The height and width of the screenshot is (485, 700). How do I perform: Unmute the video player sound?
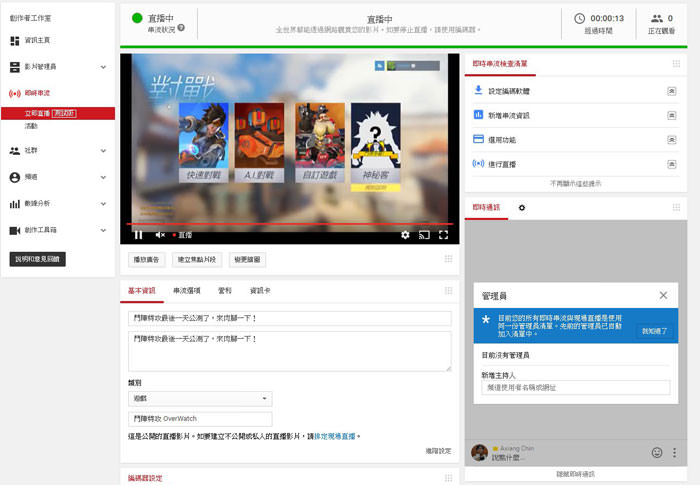160,234
